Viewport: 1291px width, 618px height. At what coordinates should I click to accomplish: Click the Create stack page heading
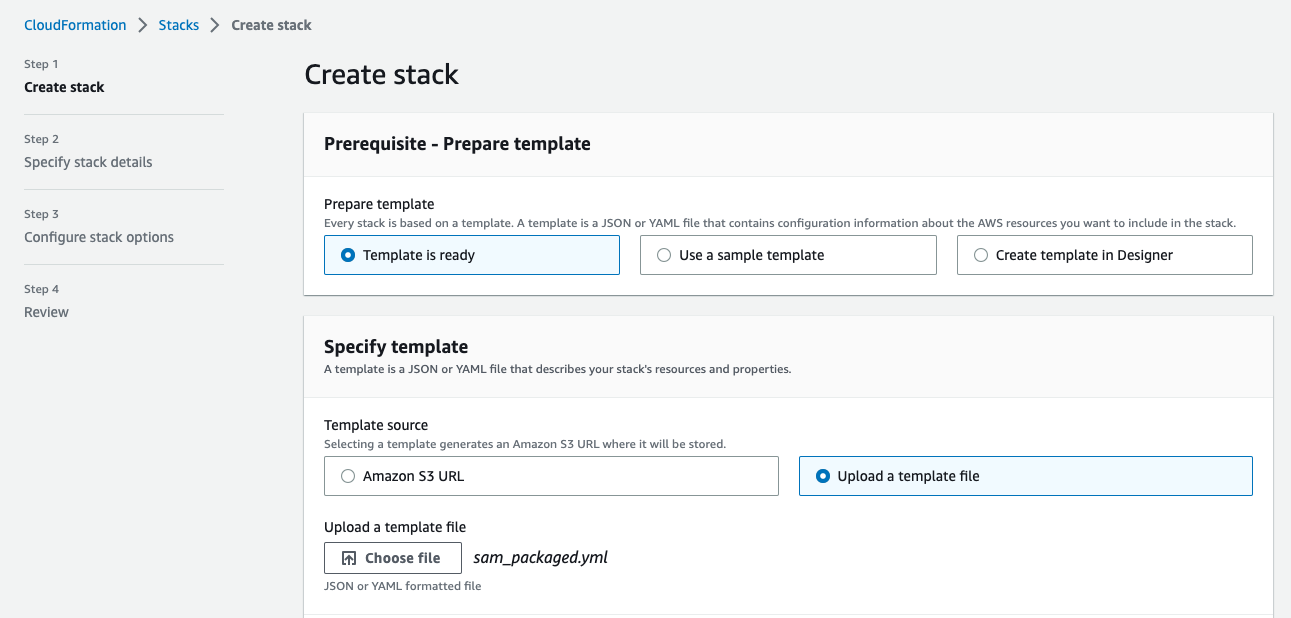click(x=381, y=74)
